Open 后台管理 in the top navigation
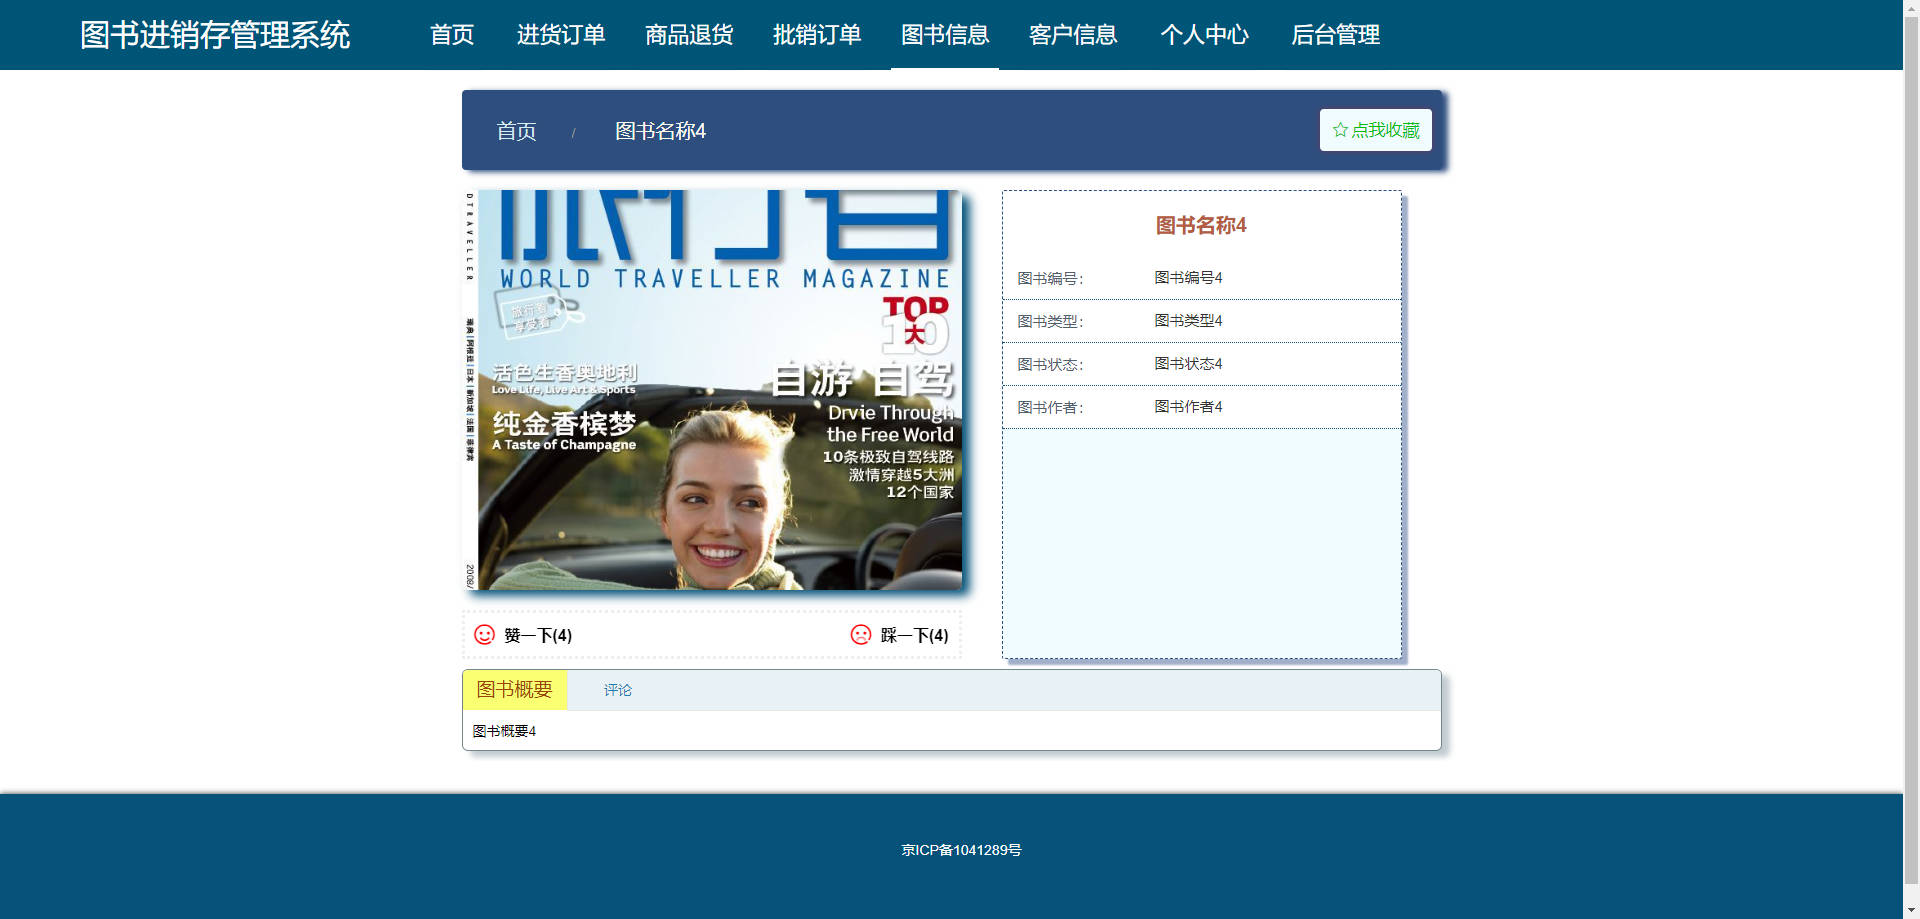Image resolution: width=1920 pixels, height=919 pixels. point(1335,35)
